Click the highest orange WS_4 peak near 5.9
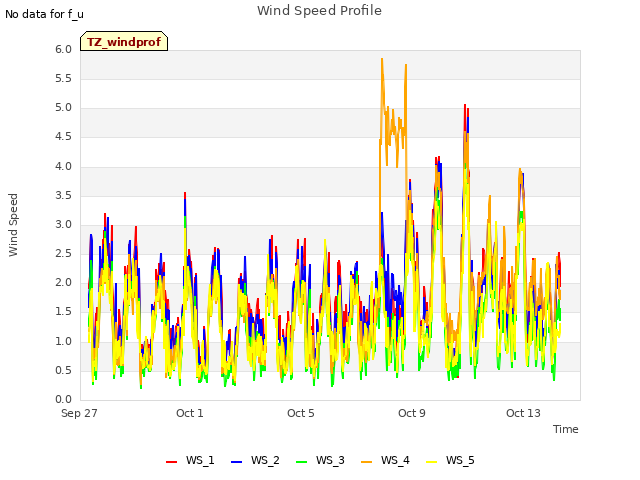This screenshot has width=640, height=480. pyautogui.click(x=382, y=60)
